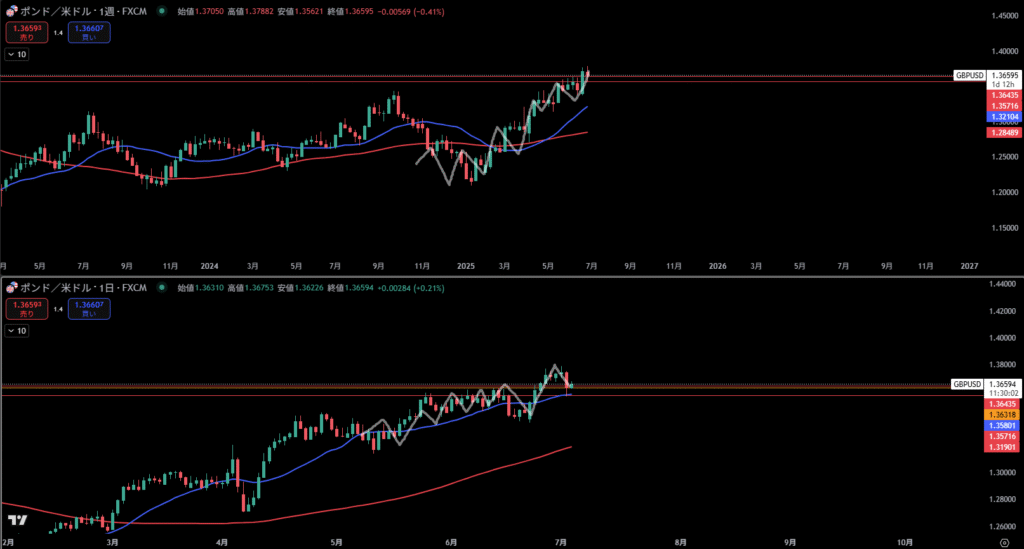Image resolution: width=1024 pixels, height=549 pixels.
Task: Click the -0.00569 (-0.41%) change on weekly chart
Action: 411,12
